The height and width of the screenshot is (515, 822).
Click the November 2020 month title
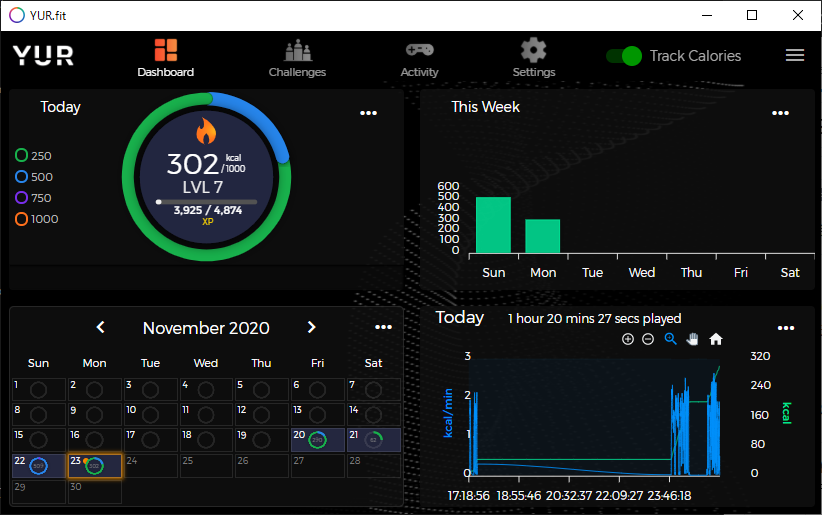[x=206, y=328]
